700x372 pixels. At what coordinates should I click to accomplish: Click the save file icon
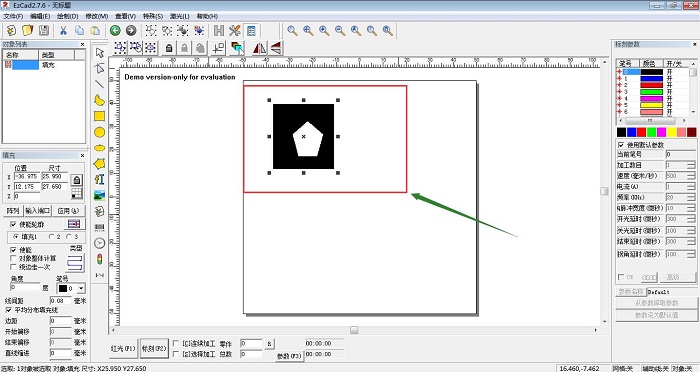coord(43,30)
